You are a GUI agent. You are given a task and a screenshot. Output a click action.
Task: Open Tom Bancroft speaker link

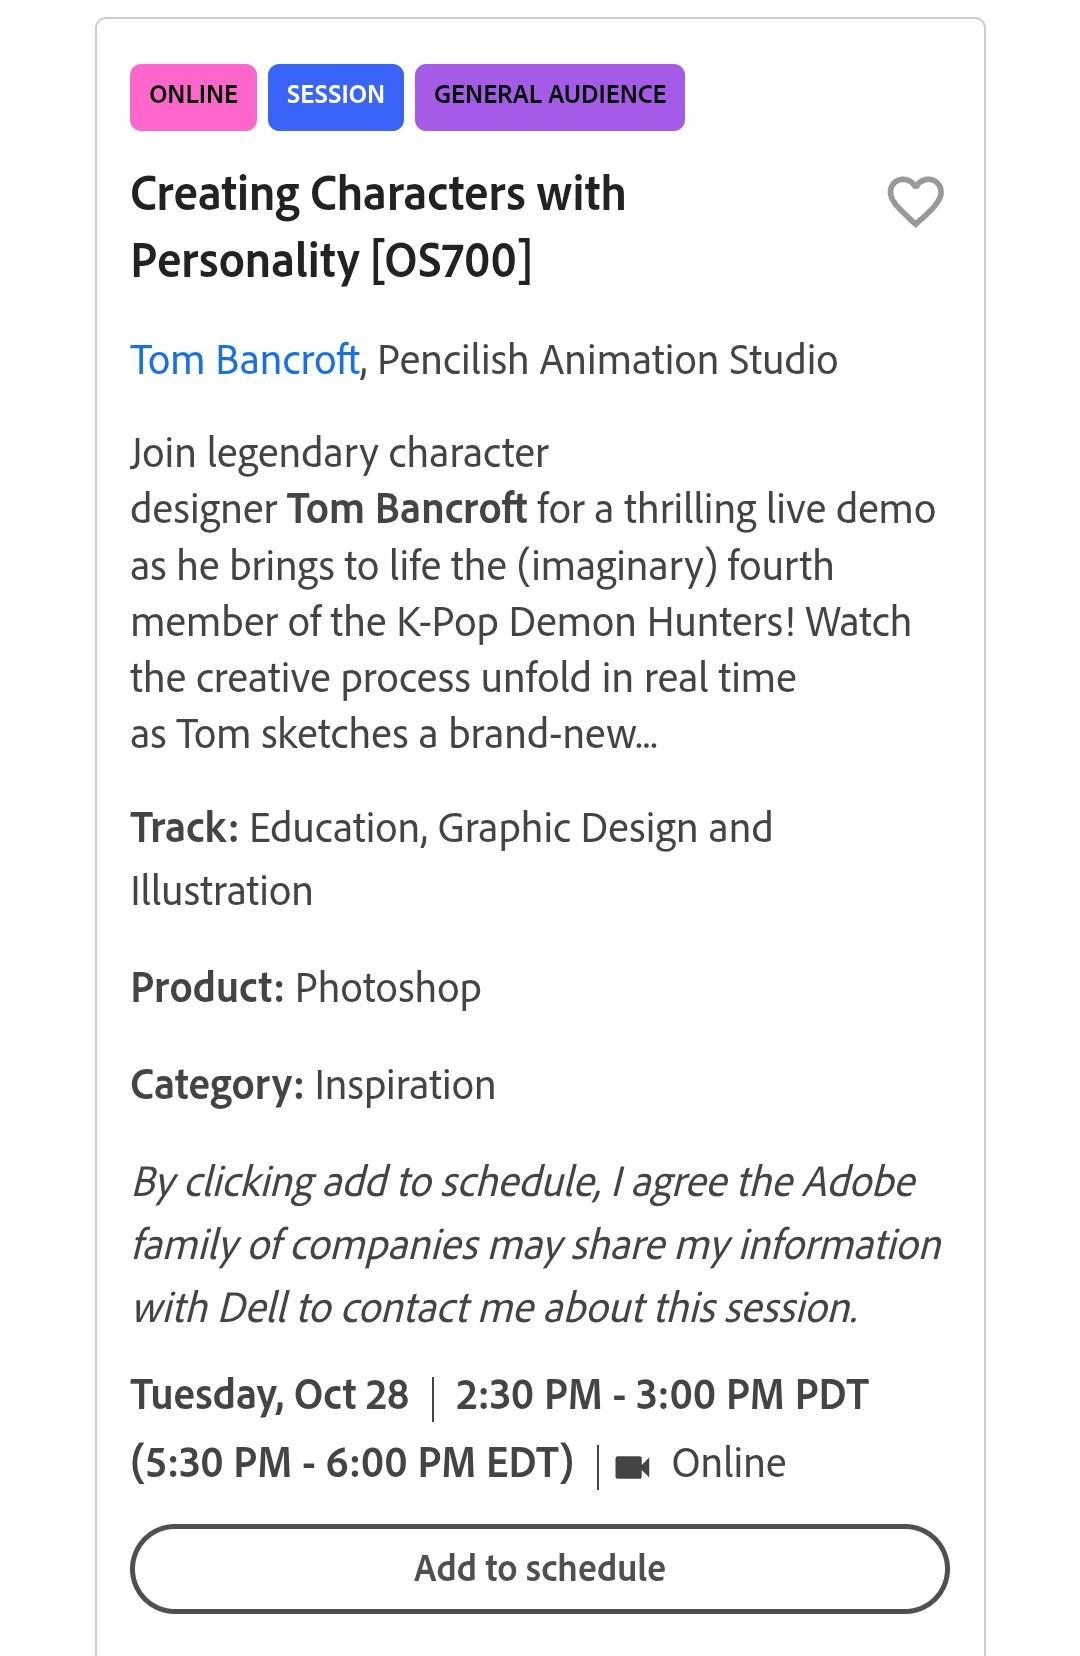245,360
